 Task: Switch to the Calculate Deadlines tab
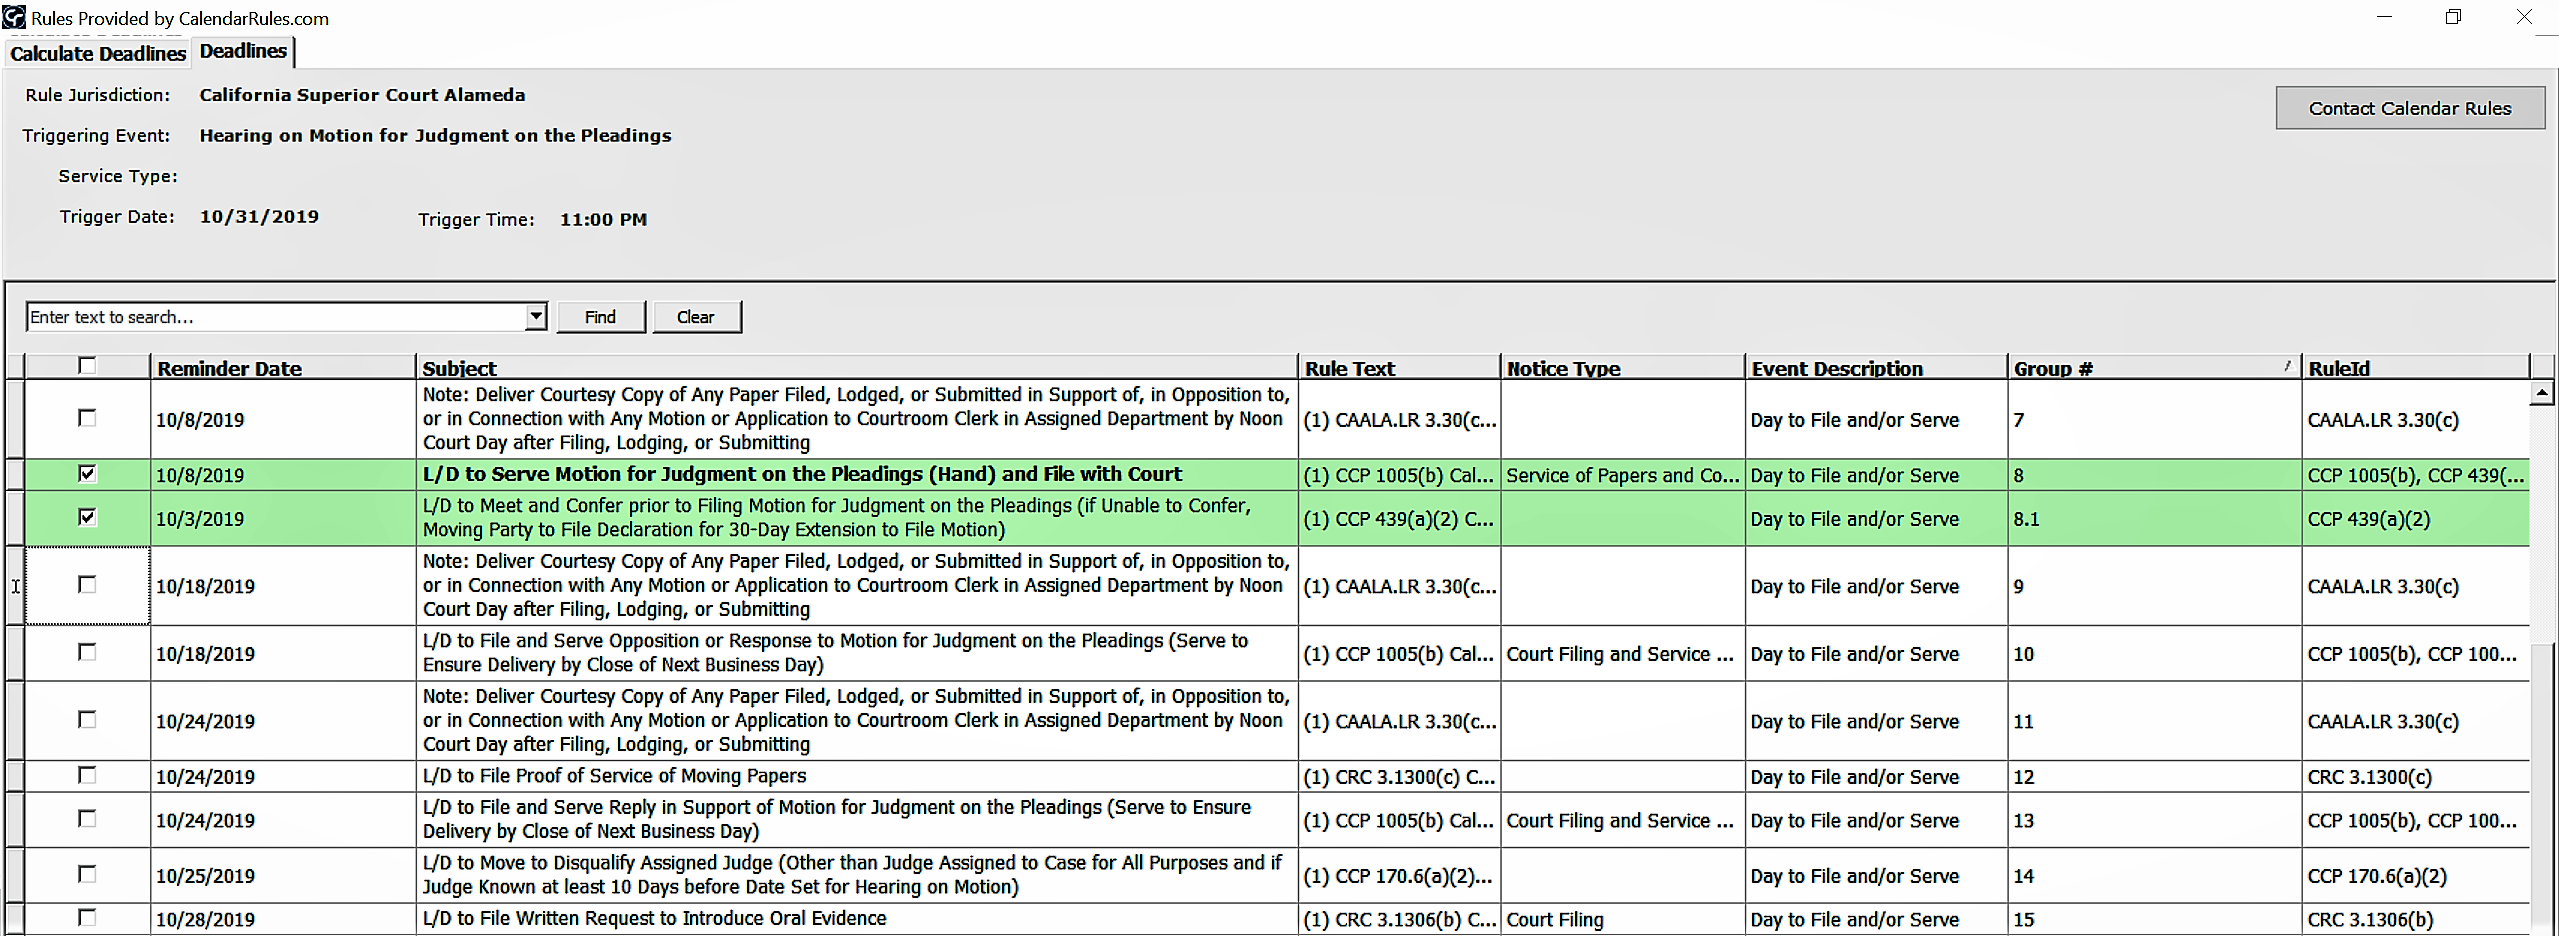98,53
